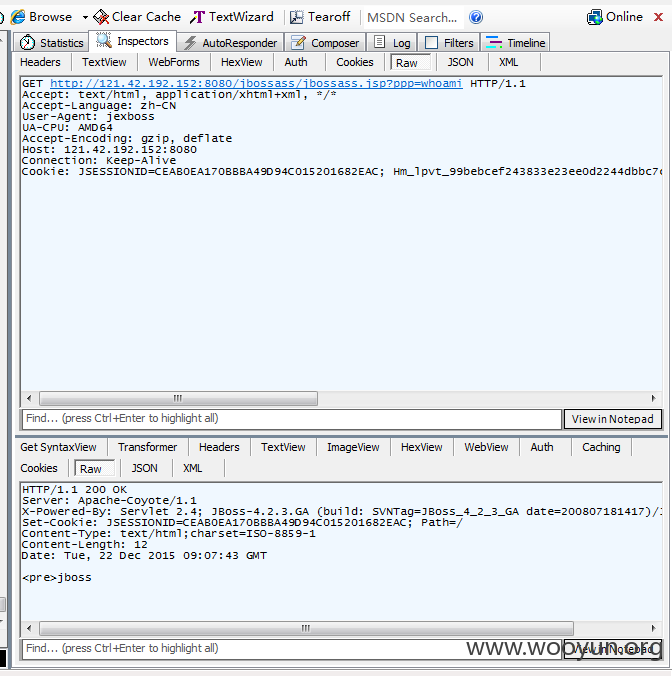Screen dimensions: 672x676
Task: Select the Inspectors tab
Action: (x=133, y=41)
